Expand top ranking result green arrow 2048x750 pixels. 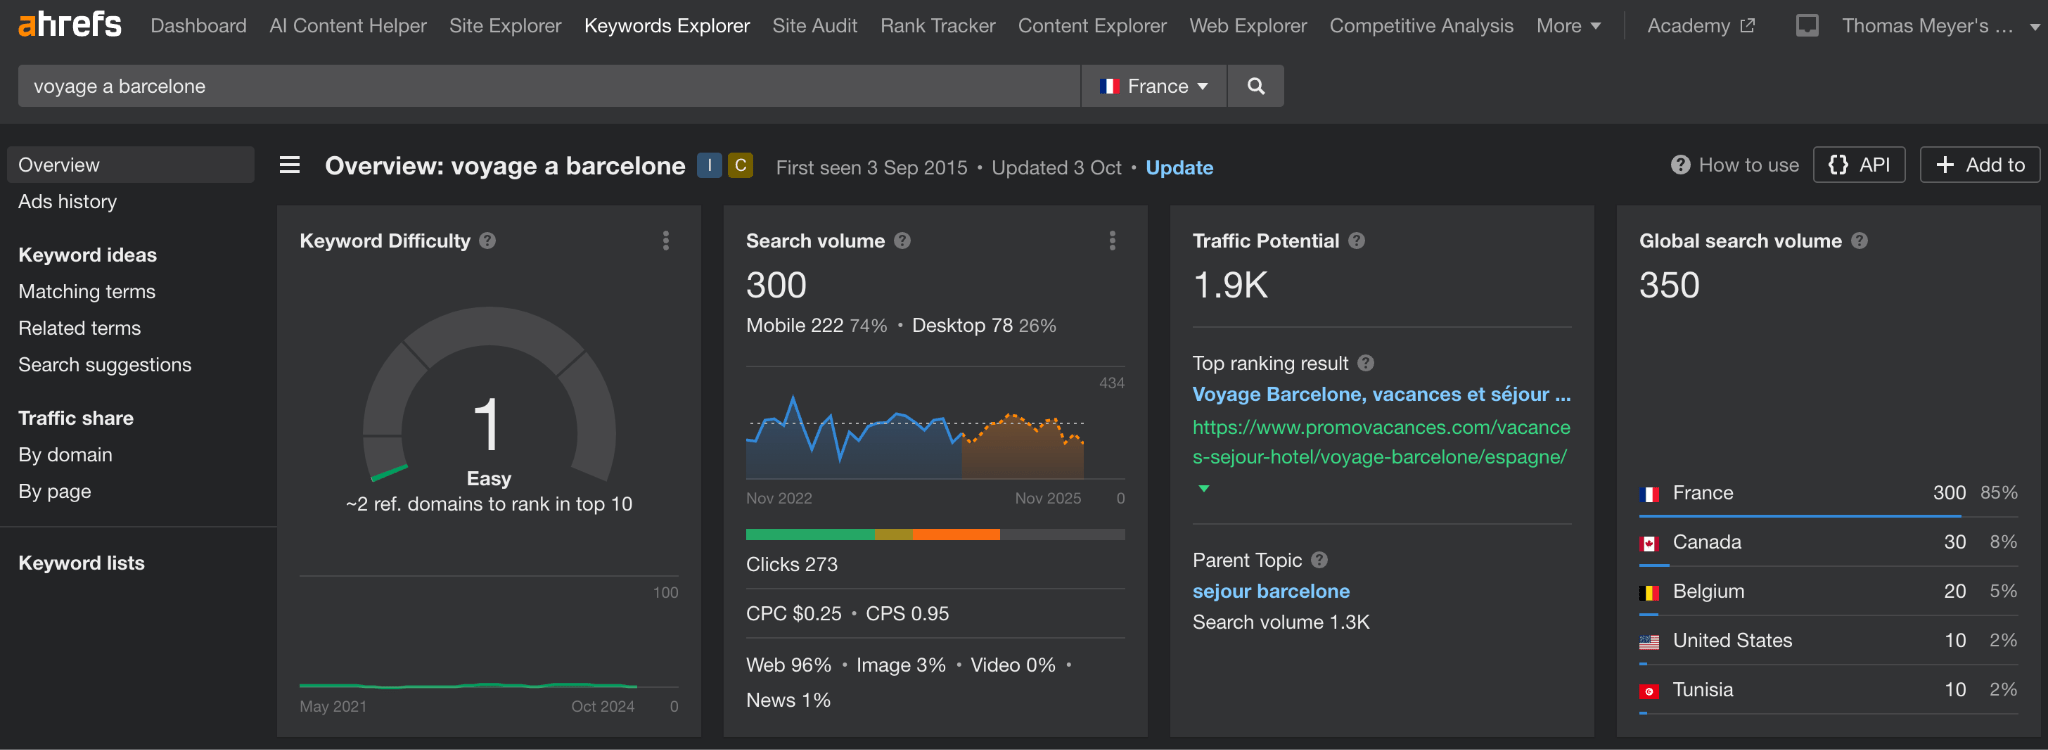pos(1204,489)
